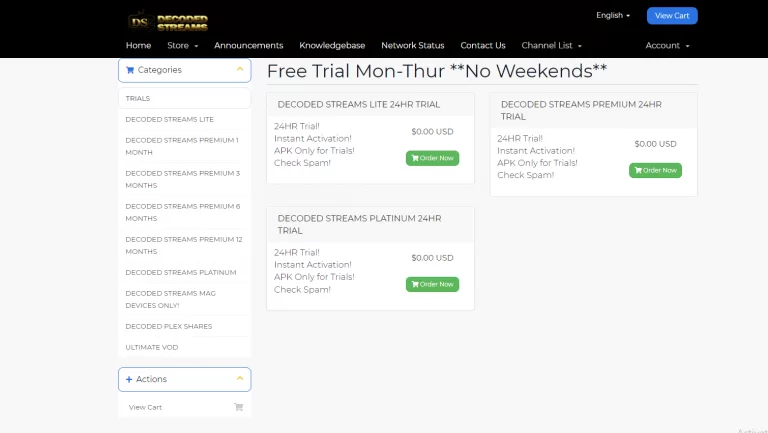Viewport: 768px width, 433px height.
Task: Select the TRIALS category
Action: pos(185,98)
